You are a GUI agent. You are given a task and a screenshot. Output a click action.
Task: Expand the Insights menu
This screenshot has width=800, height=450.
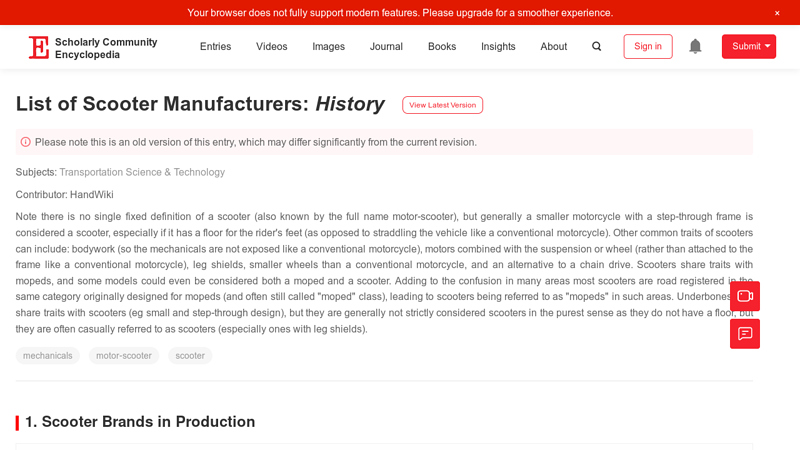[498, 47]
